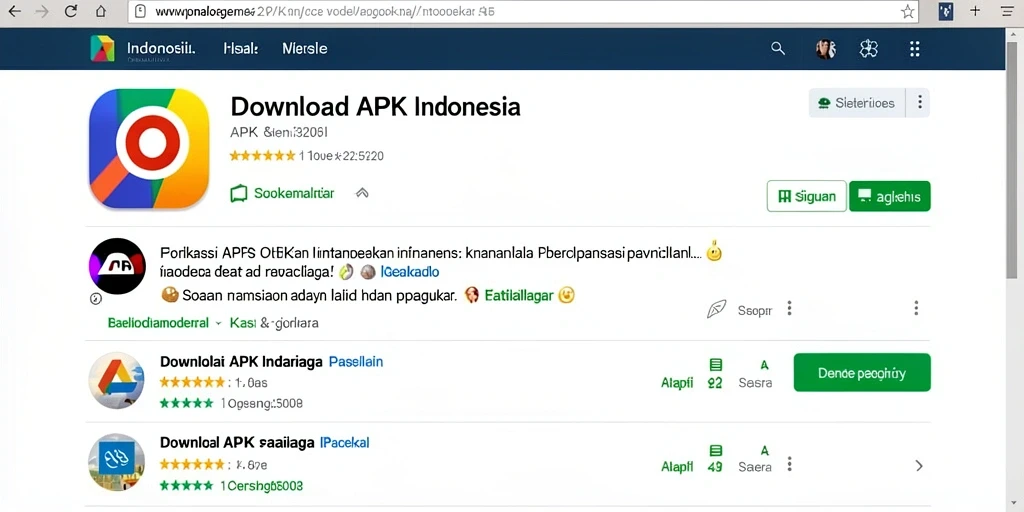Open the lGeakadlo link
Viewport: 1024px width, 512px height.
click(409, 272)
